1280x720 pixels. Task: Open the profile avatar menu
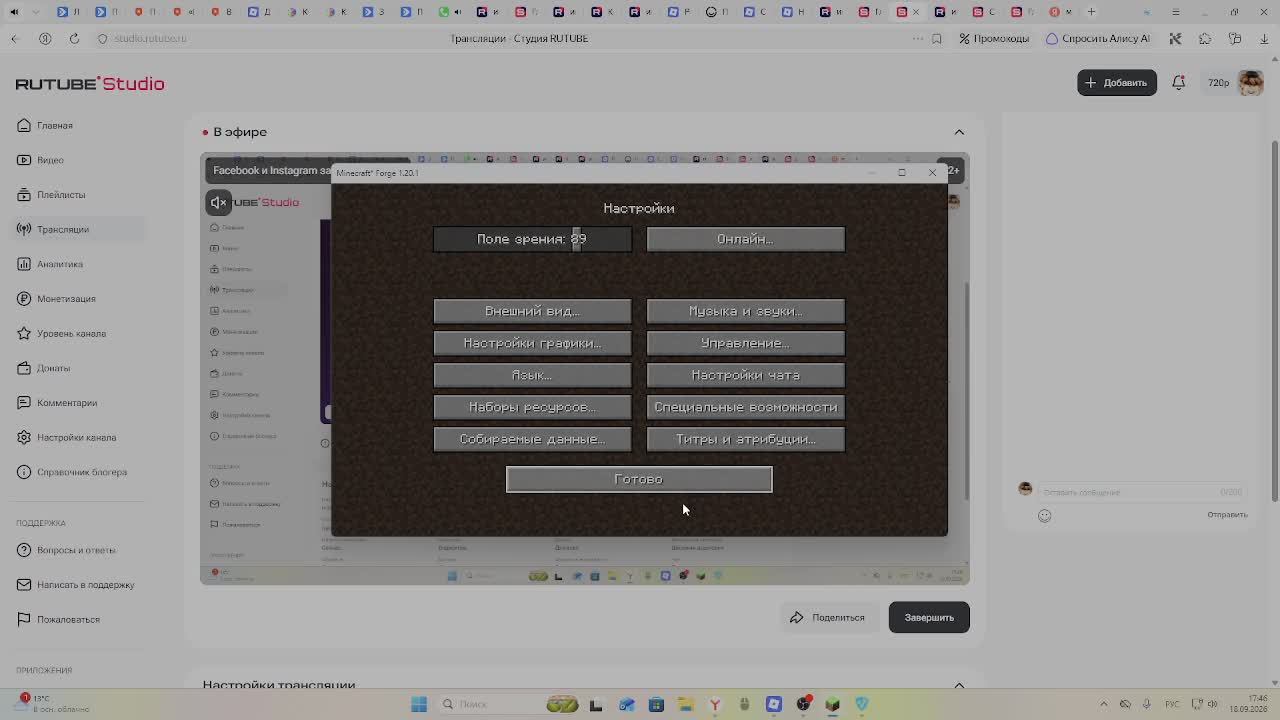1251,83
